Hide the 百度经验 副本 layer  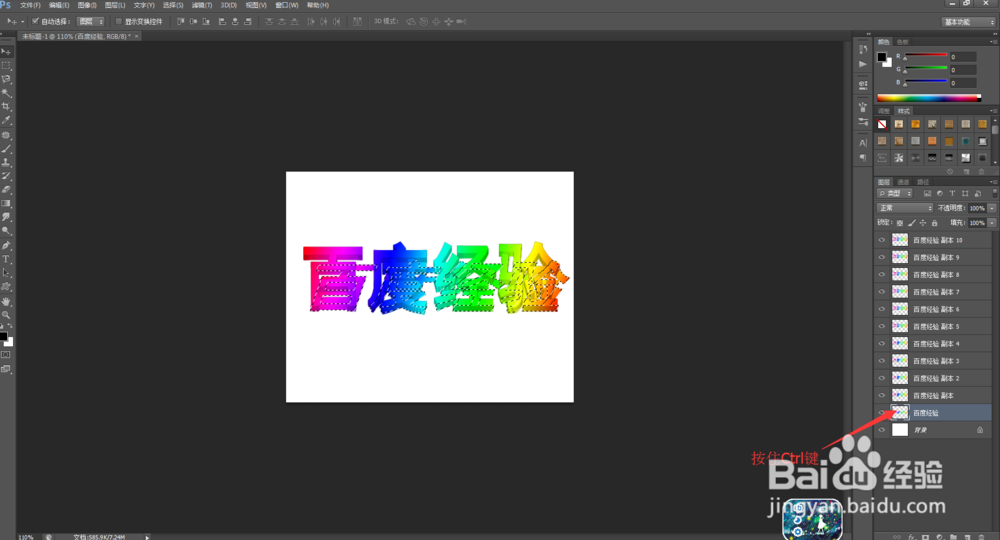(882, 395)
